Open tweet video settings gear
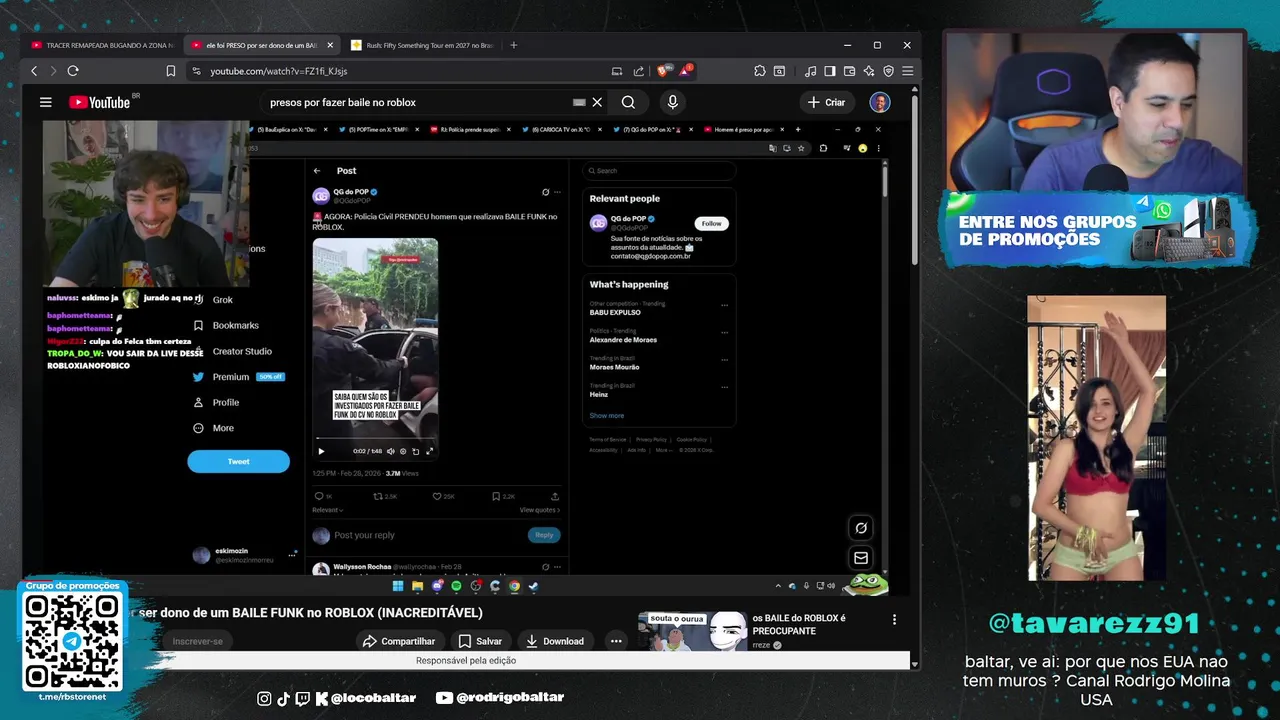This screenshot has width=1280, height=720. point(403,451)
